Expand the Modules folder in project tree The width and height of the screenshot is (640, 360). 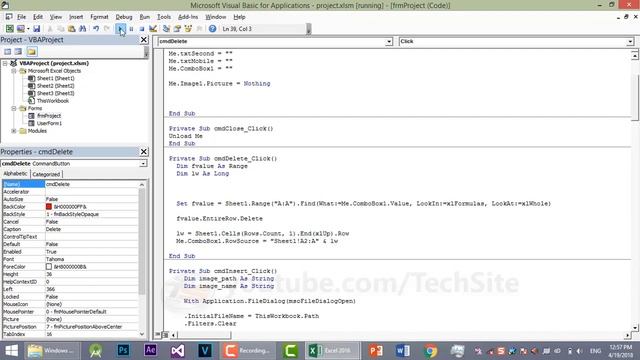(14, 131)
